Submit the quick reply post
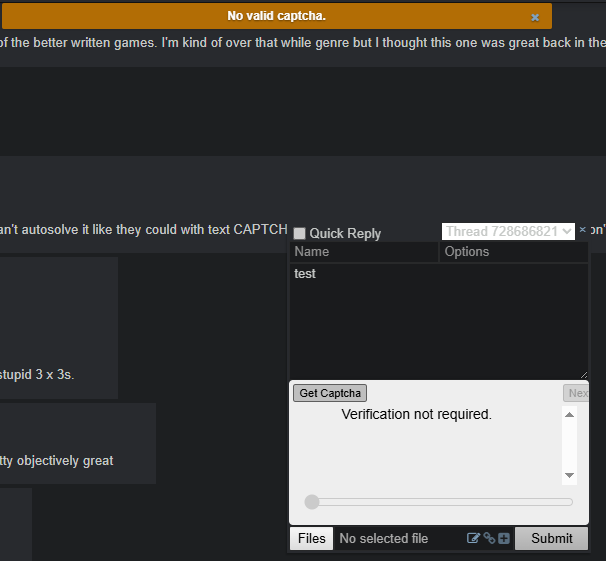The image size is (606, 561). 552,538
